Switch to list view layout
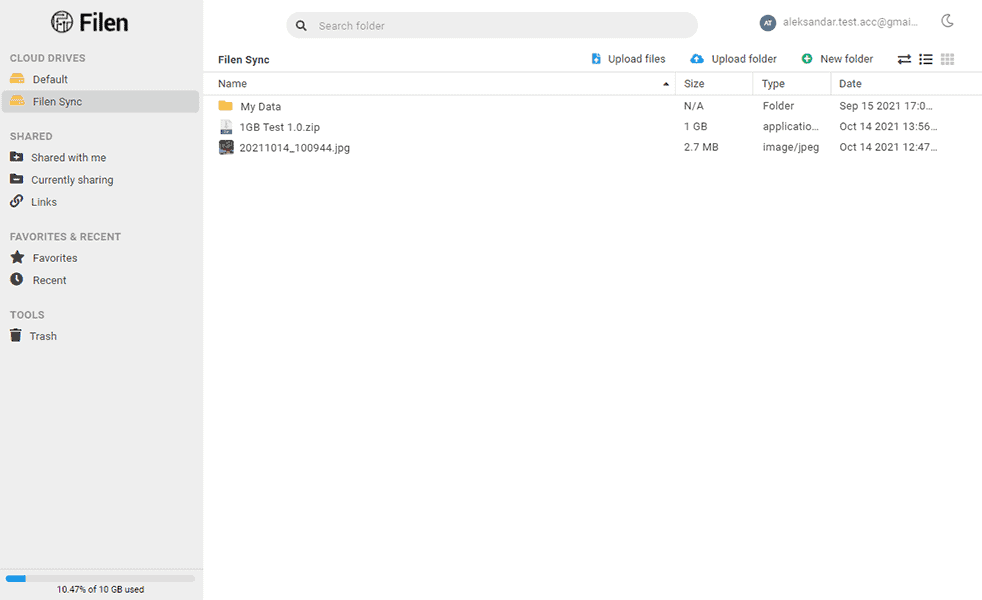Image resolution: width=982 pixels, height=600 pixels. (925, 59)
